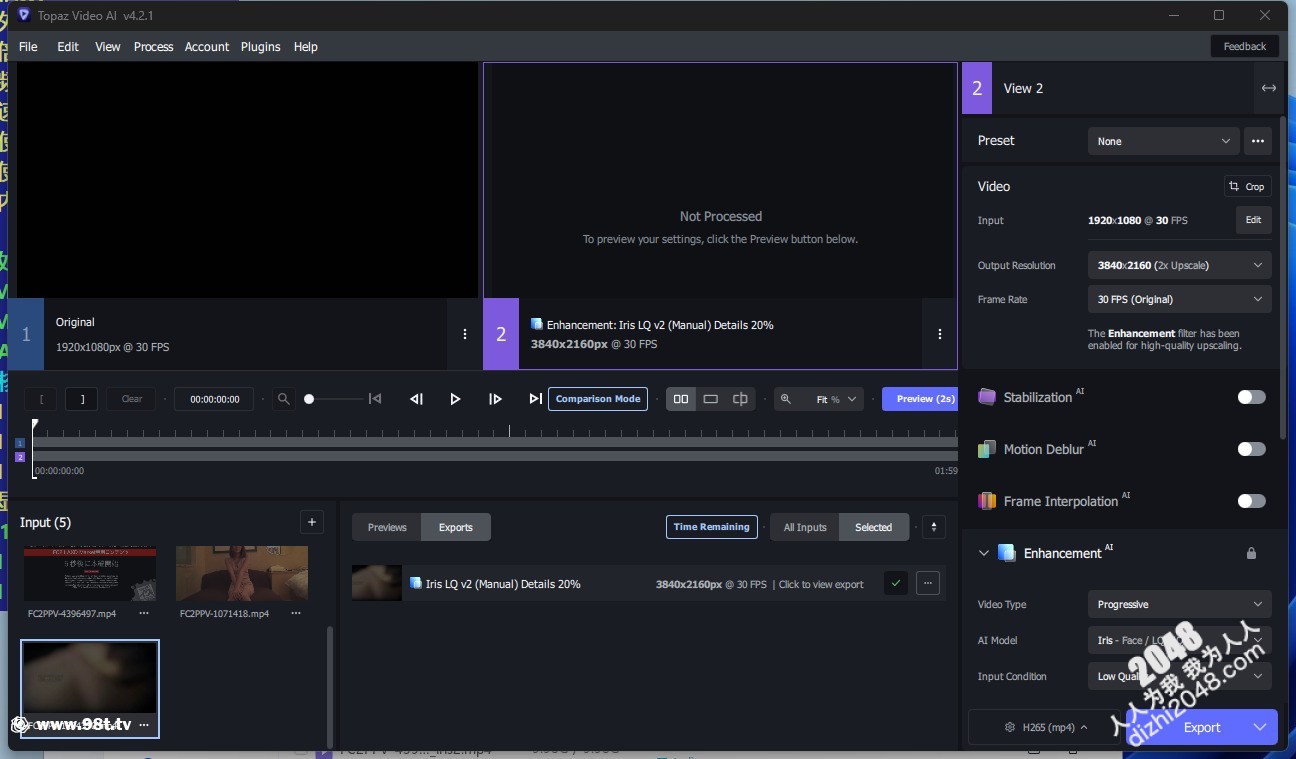Screen dimensions: 1296x759
Task: Open the Edit menu
Action: pos(68,46)
